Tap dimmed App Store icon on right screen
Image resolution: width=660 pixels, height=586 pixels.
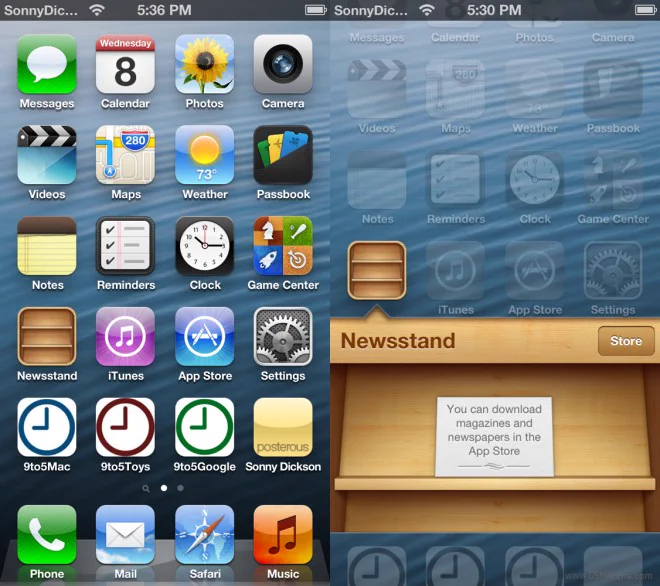[535, 270]
